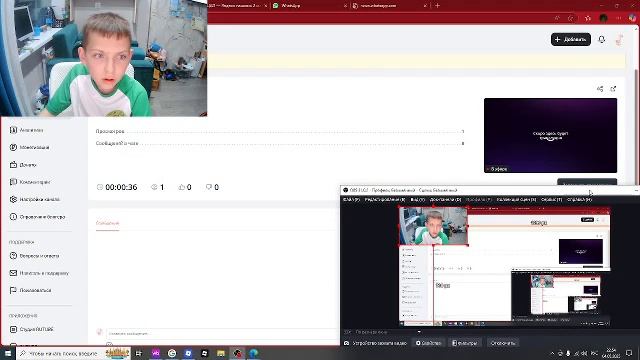This screenshot has width=640, height=360.
Task: Open the OBS icon on the taskbar
Action: (x=238, y=353)
